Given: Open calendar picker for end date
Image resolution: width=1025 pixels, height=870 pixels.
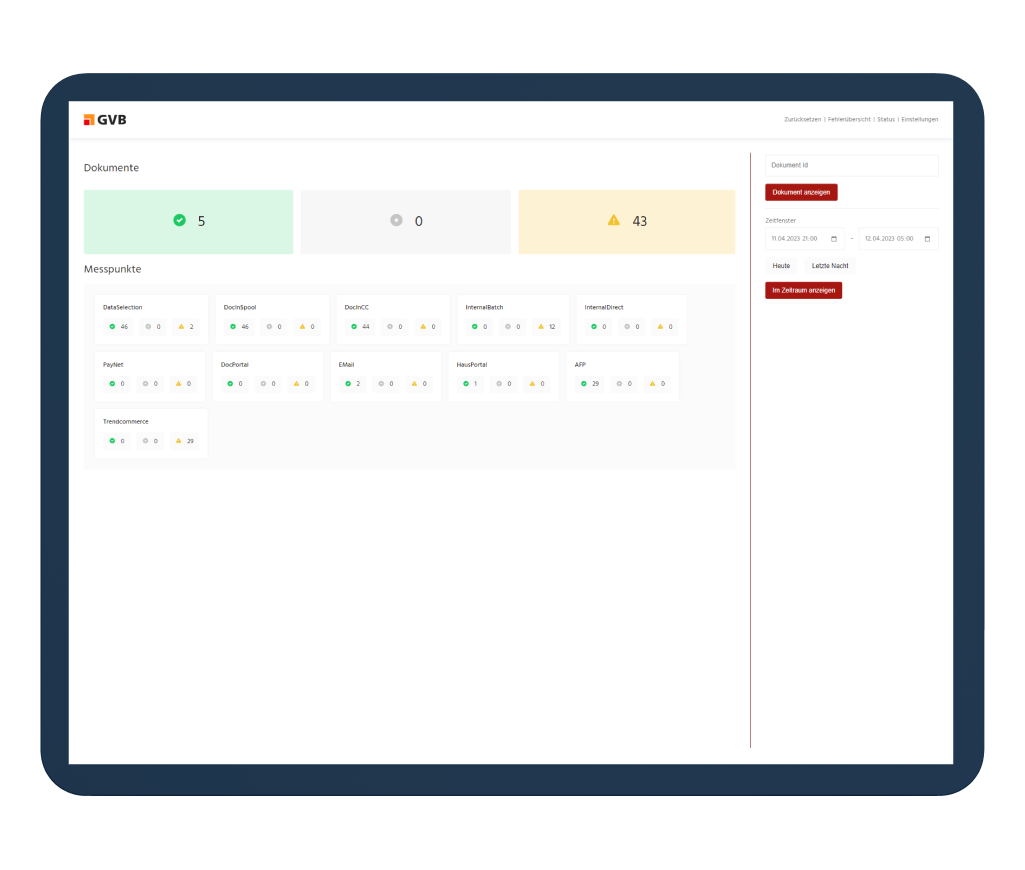Looking at the screenshot, I should (x=927, y=239).
